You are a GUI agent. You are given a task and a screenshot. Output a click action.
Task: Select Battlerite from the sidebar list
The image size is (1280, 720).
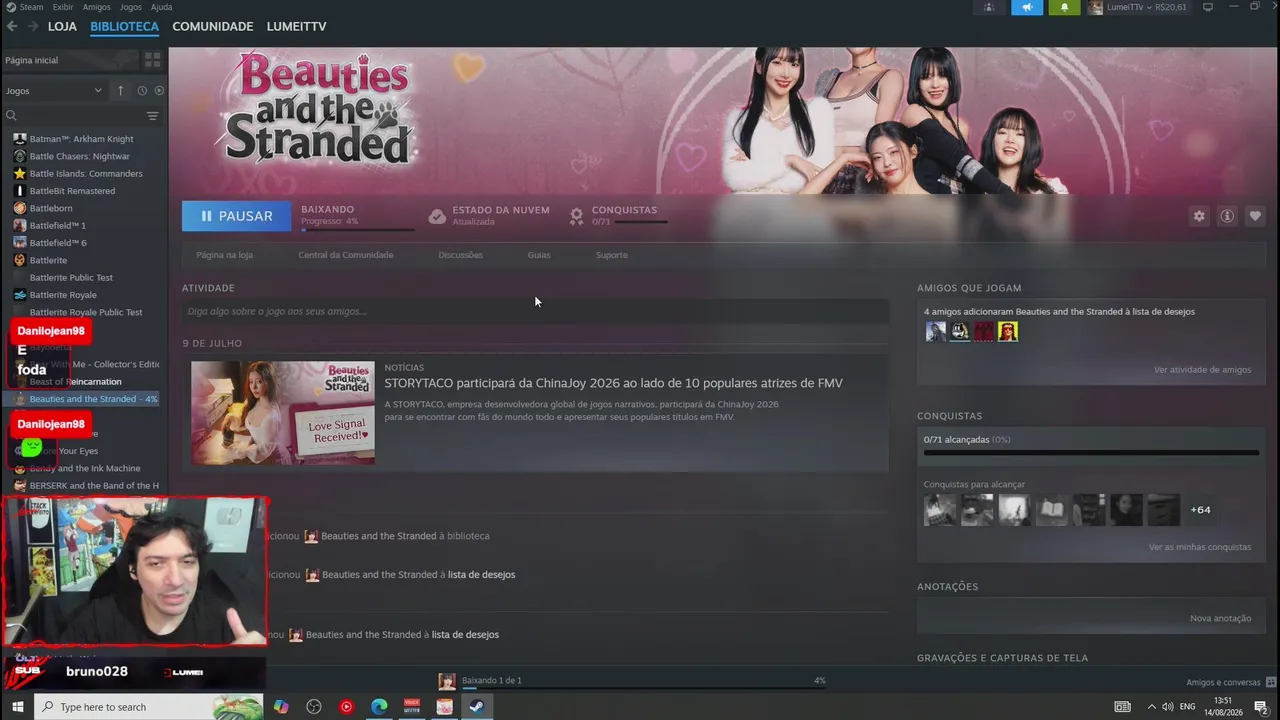48,260
